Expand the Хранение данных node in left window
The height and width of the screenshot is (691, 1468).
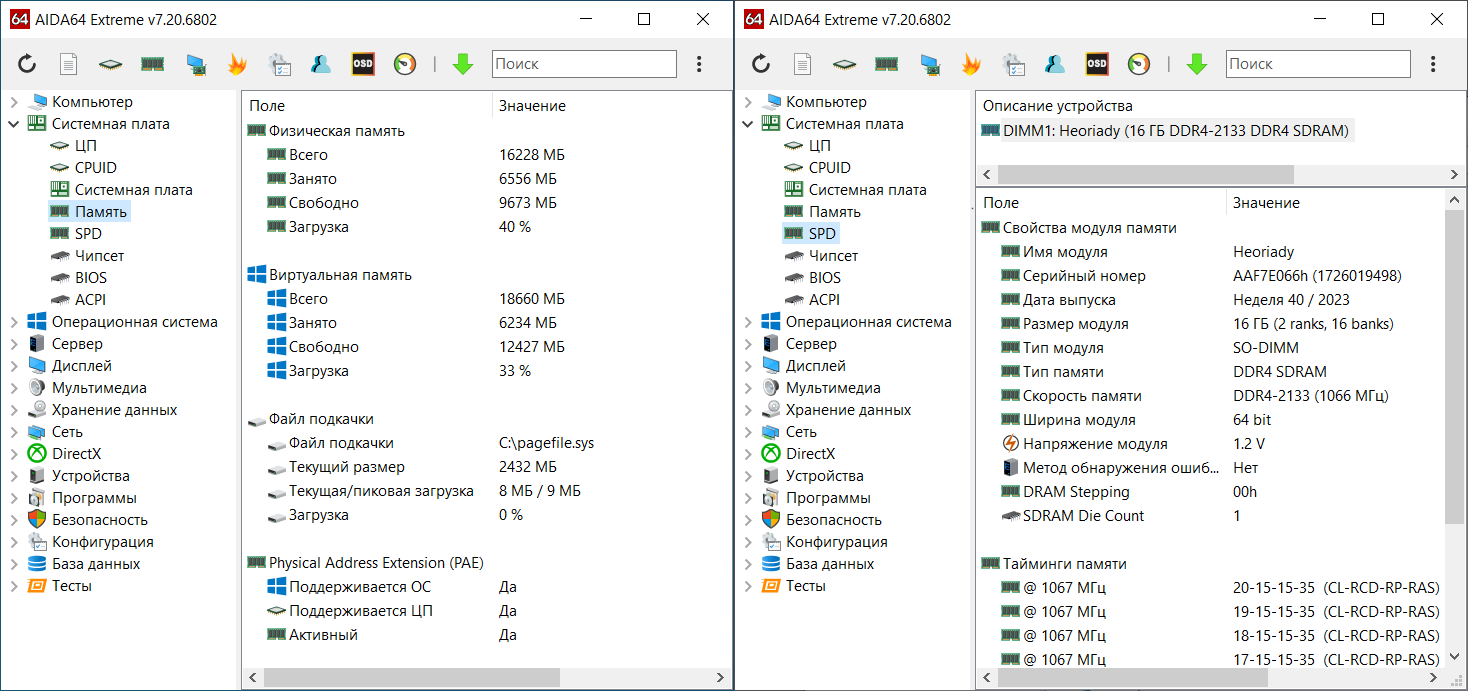click(x=14, y=410)
